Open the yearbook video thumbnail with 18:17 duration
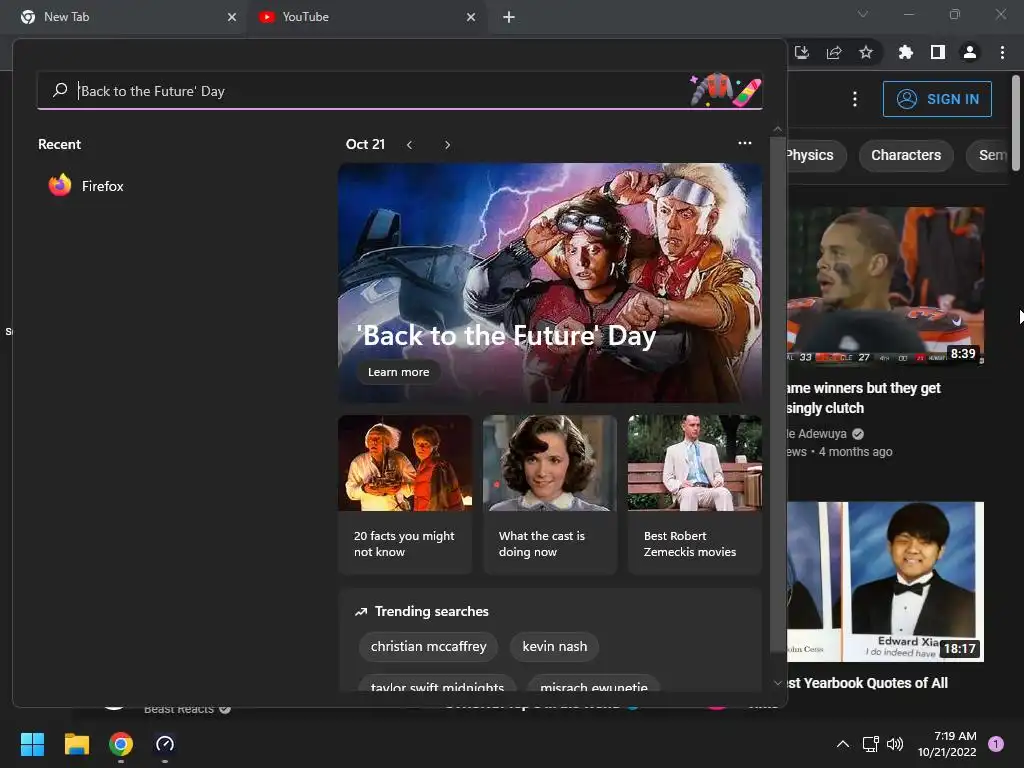The width and height of the screenshot is (1024, 768). point(886,581)
